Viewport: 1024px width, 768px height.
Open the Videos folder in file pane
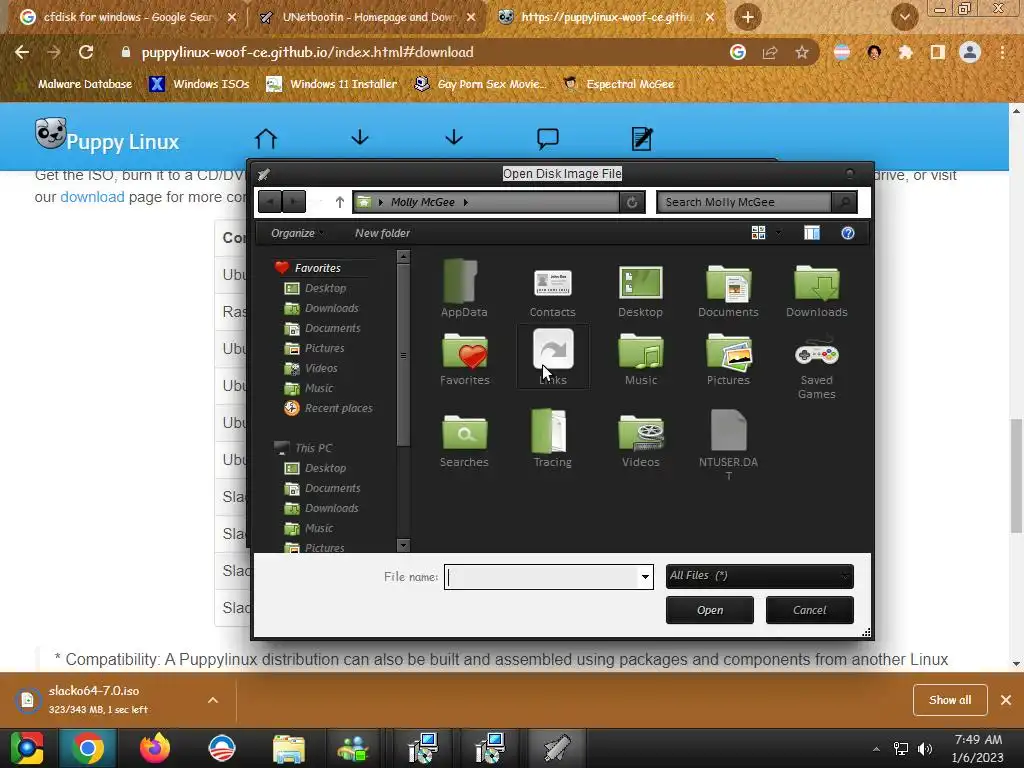[641, 439]
